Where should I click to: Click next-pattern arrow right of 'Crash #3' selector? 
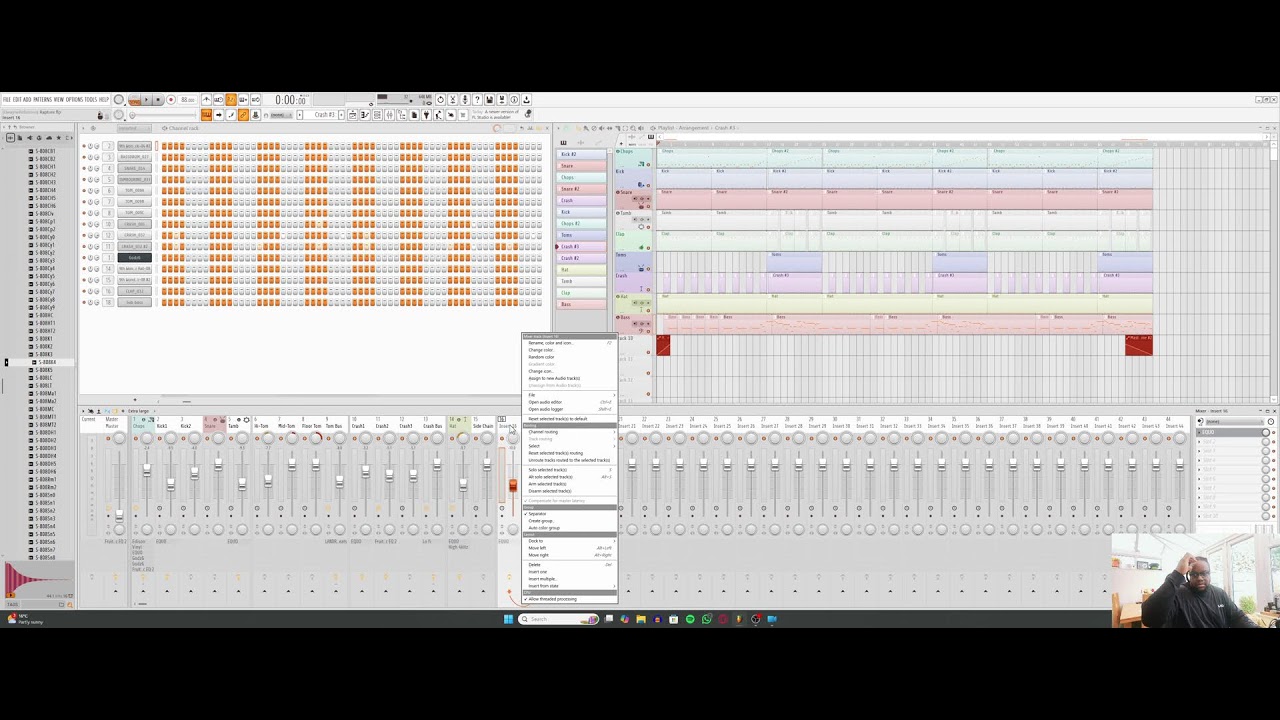pos(341,114)
